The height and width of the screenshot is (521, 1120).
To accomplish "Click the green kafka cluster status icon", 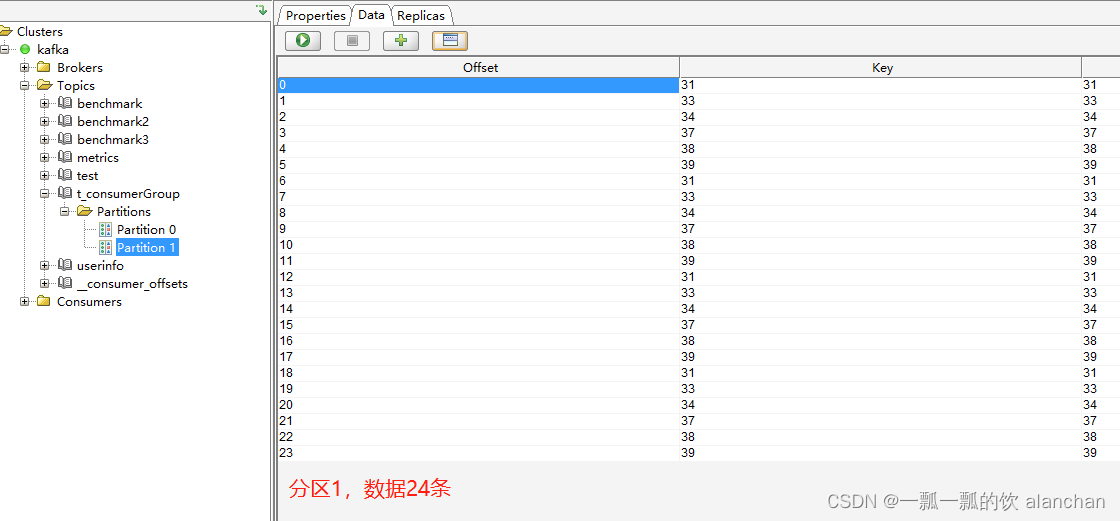I will pos(25,49).
